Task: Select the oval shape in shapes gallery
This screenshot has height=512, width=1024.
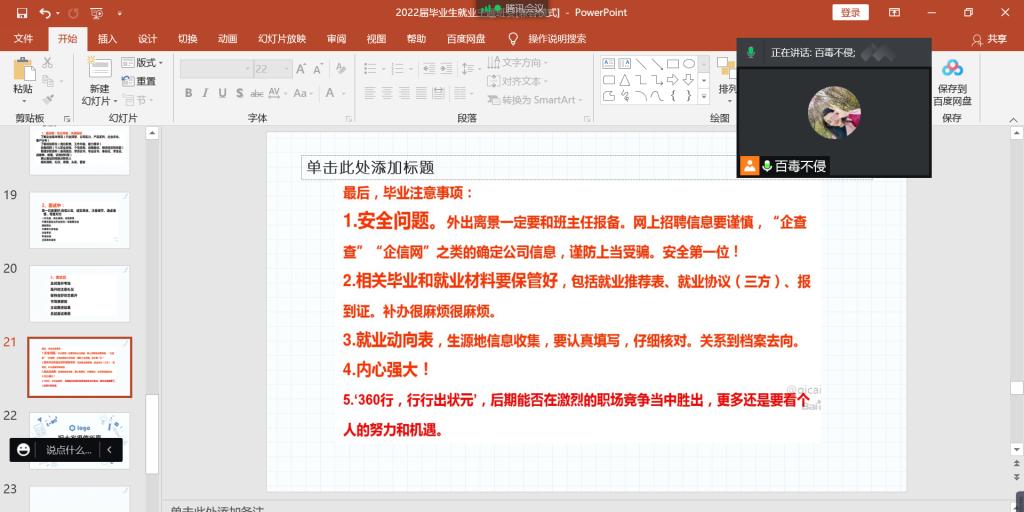Action: pyautogui.click(x=689, y=63)
